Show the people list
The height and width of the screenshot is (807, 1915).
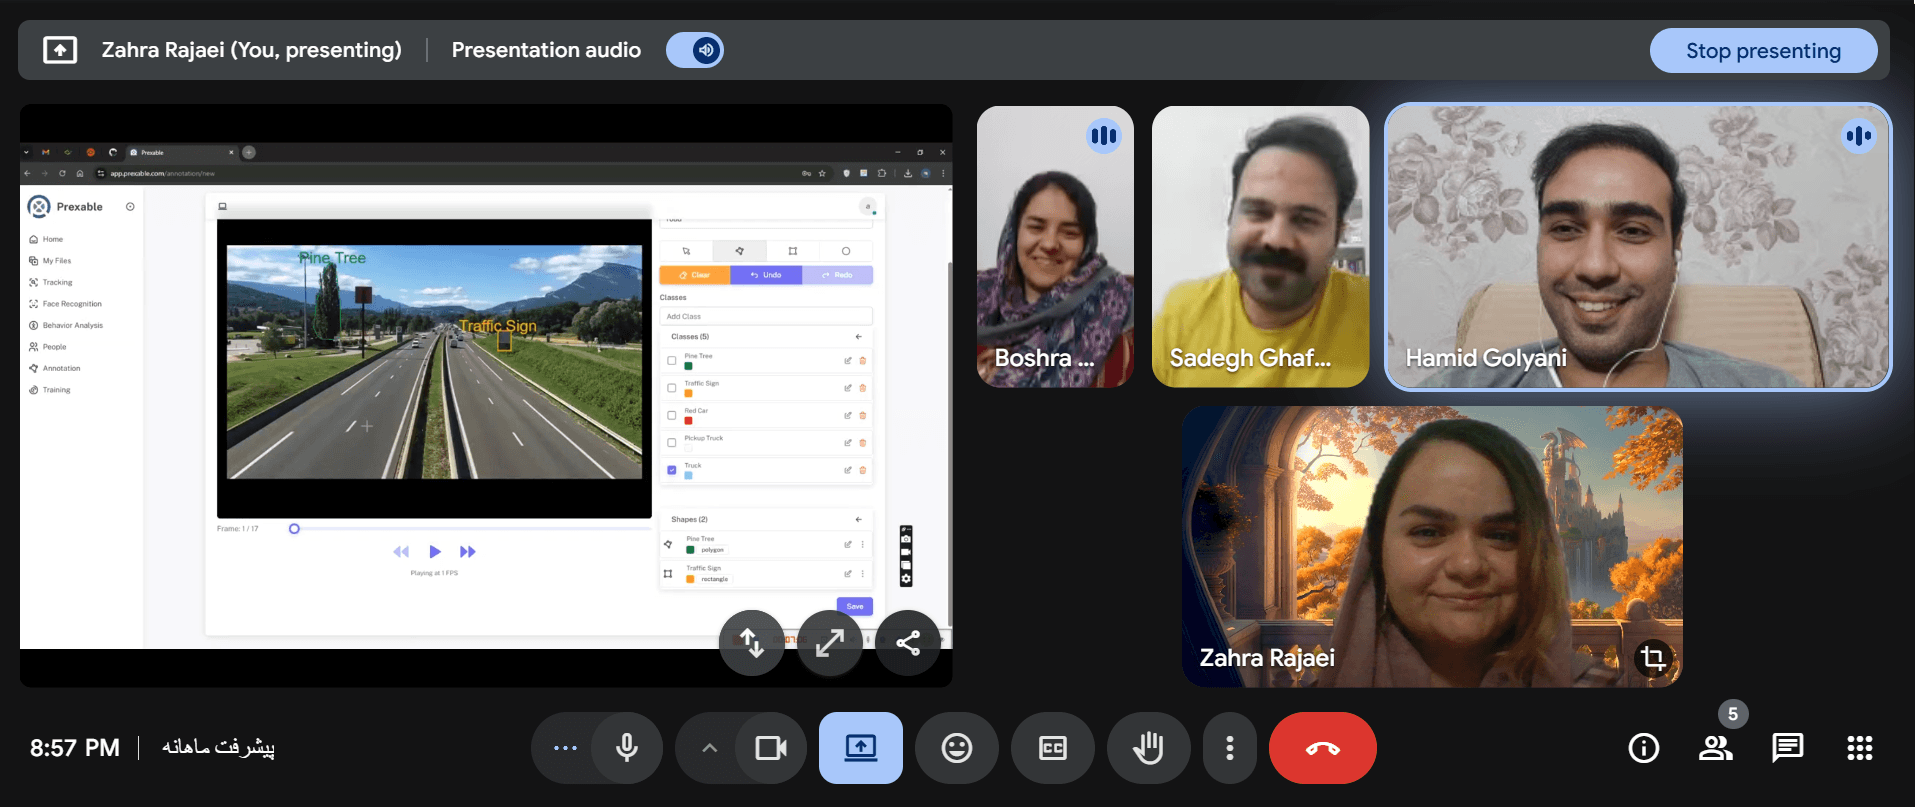click(1716, 748)
